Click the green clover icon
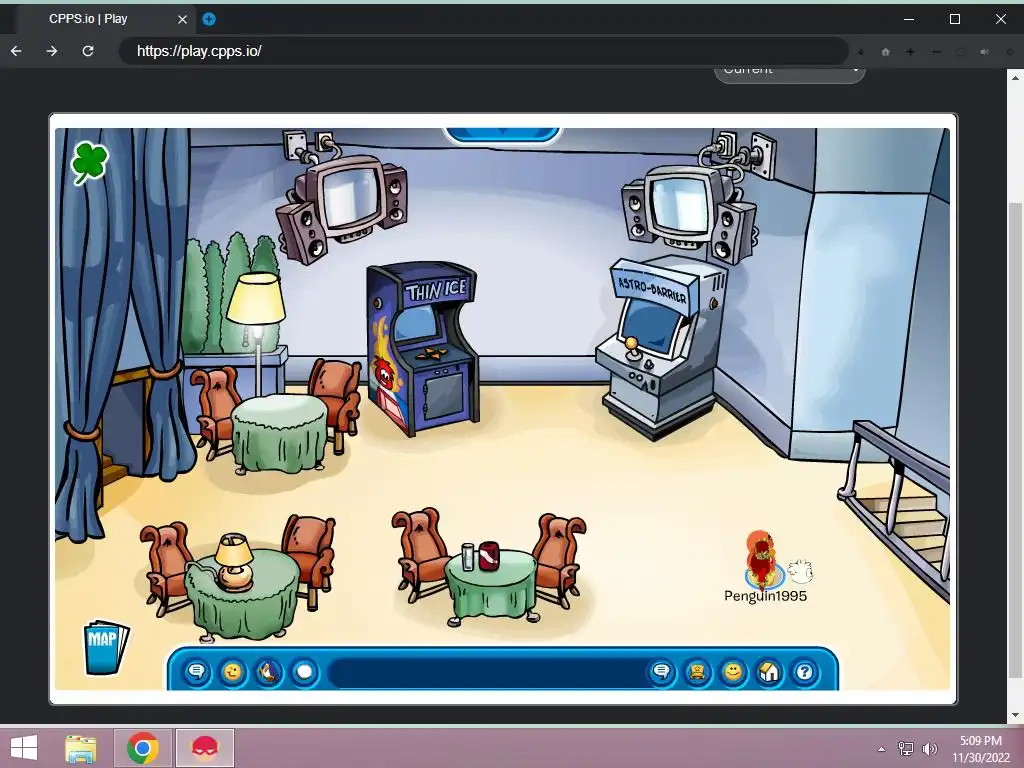 coord(89,163)
